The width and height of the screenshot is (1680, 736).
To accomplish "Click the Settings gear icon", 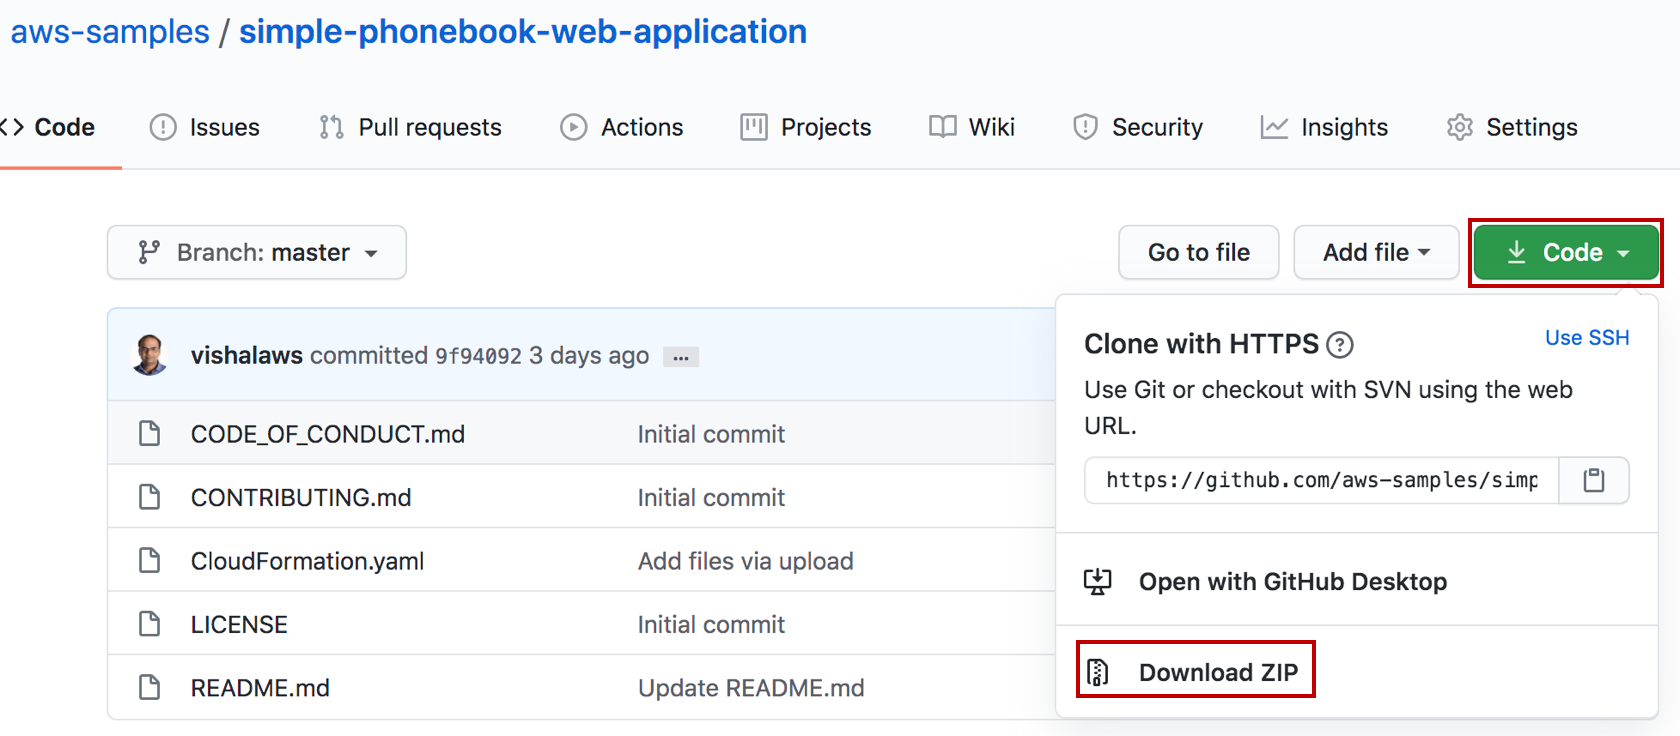I will pyautogui.click(x=1460, y=127).
